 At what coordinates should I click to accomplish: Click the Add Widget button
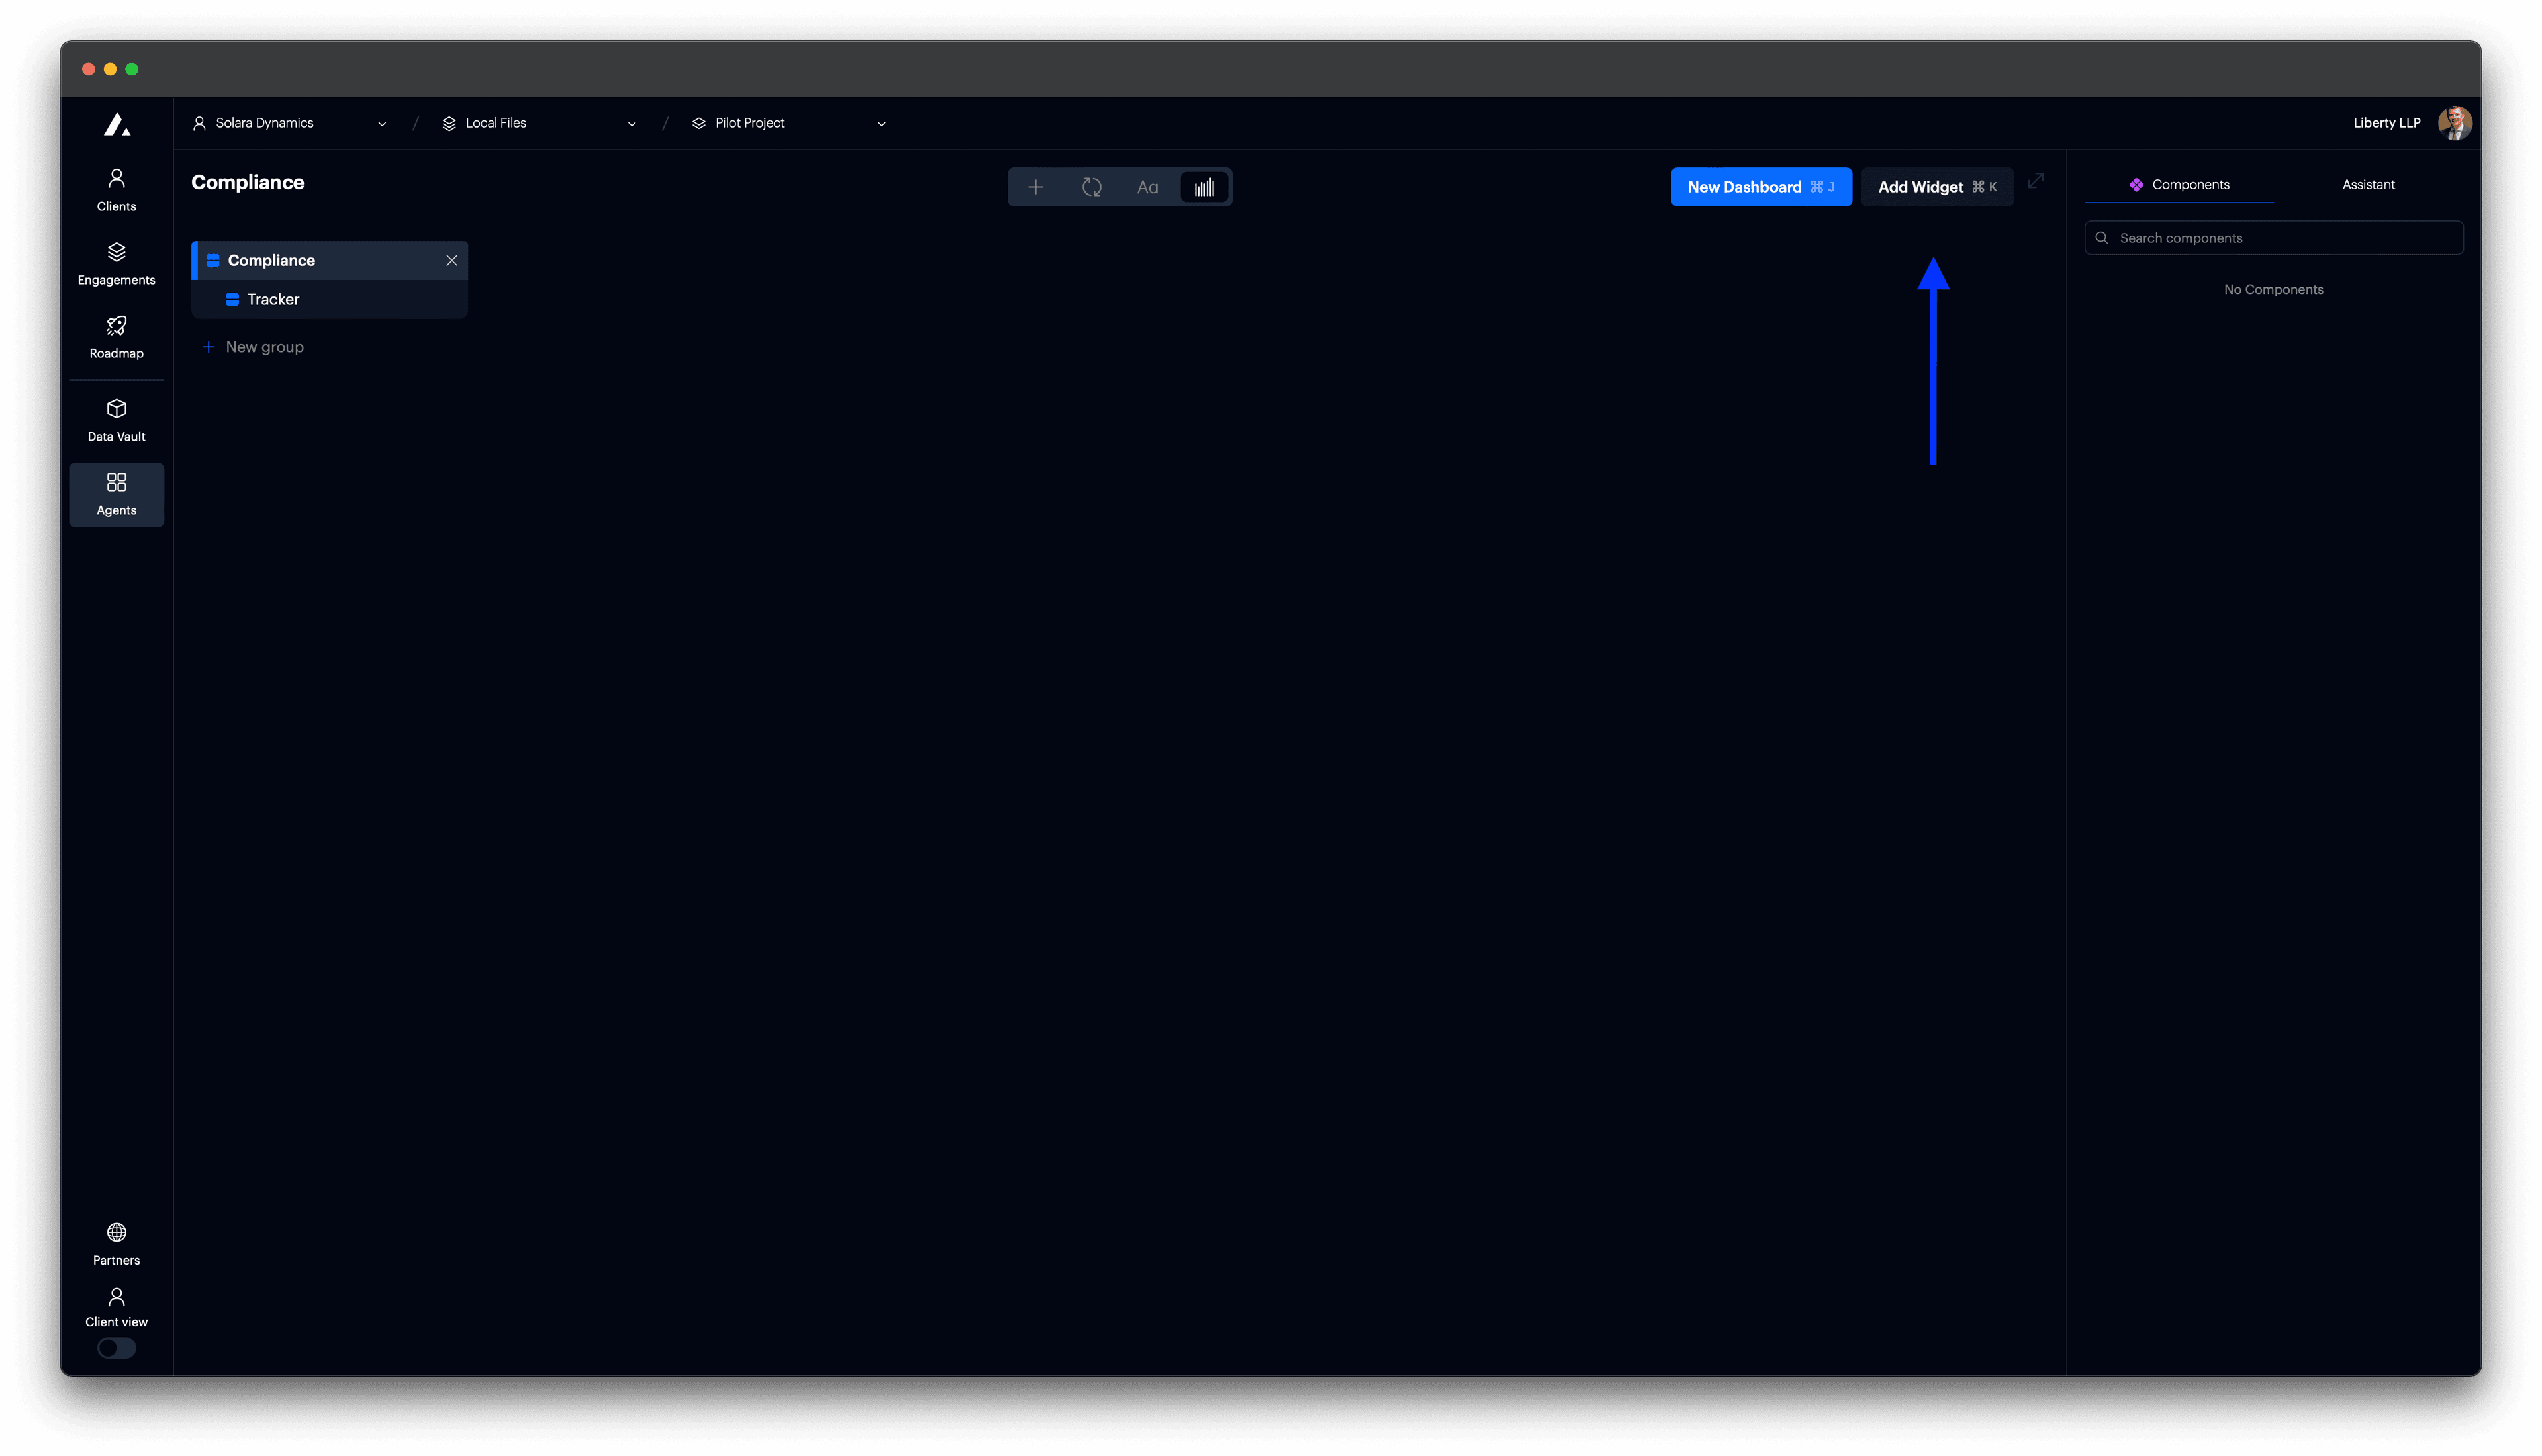pos(1936,186)
